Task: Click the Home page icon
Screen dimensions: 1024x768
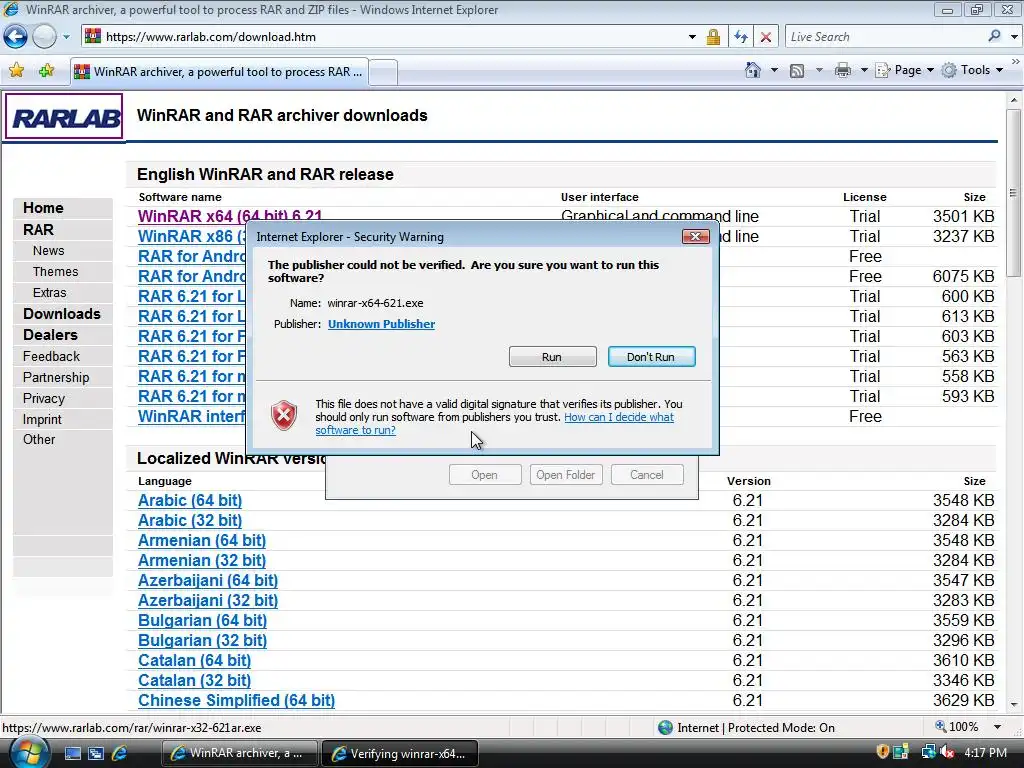Action: coord(752,70)
